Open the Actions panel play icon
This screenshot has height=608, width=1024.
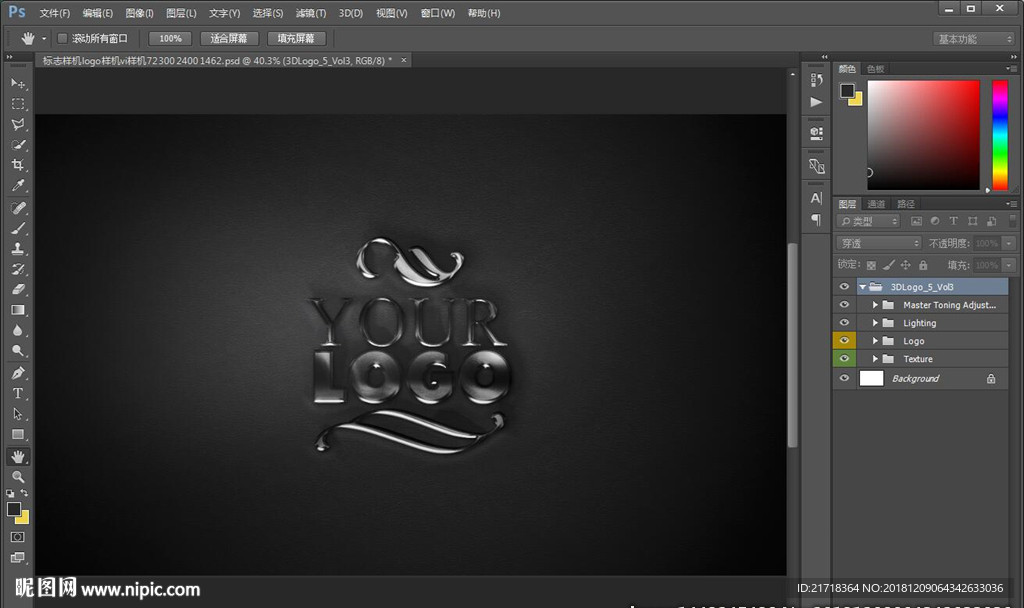tap(816, 102)
